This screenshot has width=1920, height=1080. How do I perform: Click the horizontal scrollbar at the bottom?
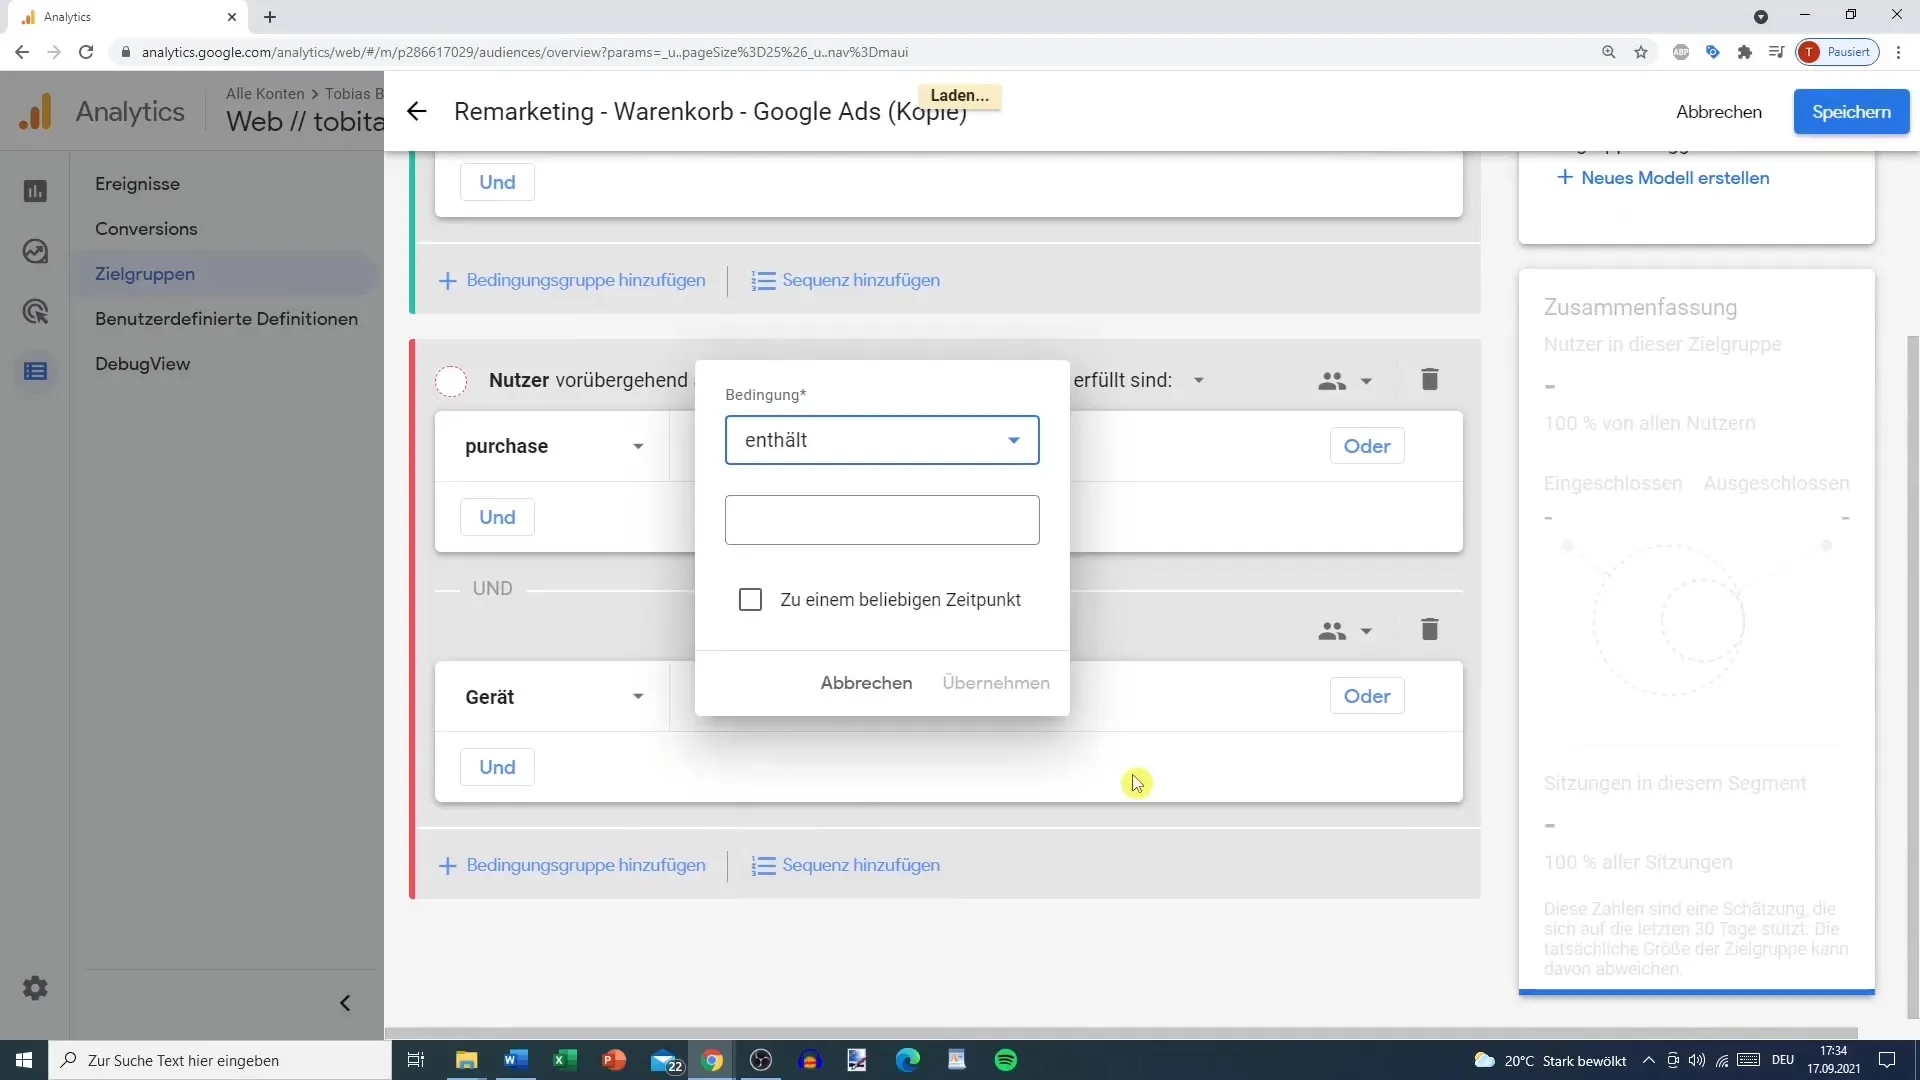tap(1120, 1033)
